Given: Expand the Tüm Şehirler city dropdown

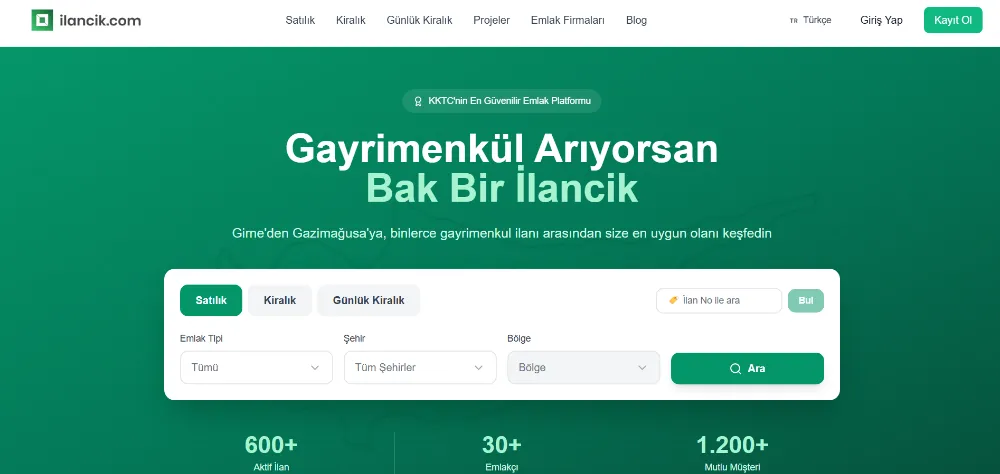Looking at the screenshot, I should (x=419, y=367).
